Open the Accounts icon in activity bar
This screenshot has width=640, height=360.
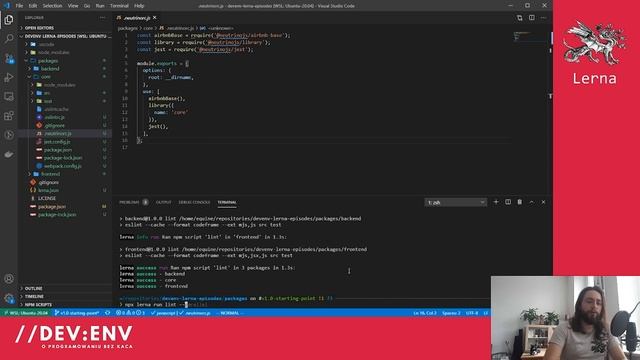tap(9, 279)
